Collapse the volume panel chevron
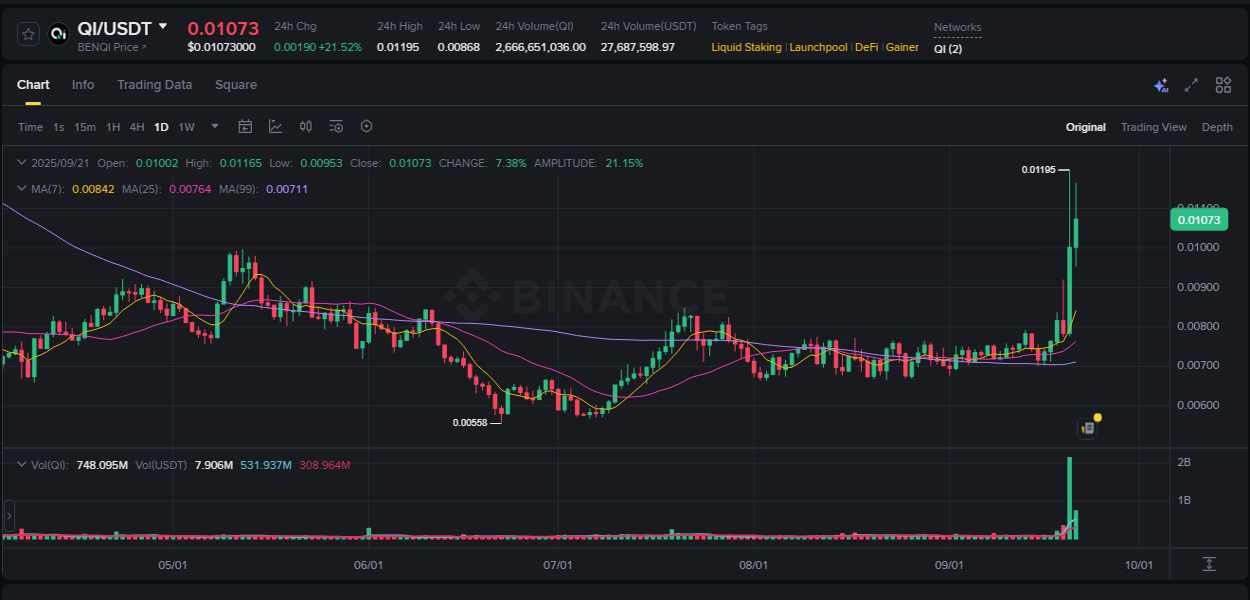Viewport: 1250px width, 600px height. click(x=22, y=464)
